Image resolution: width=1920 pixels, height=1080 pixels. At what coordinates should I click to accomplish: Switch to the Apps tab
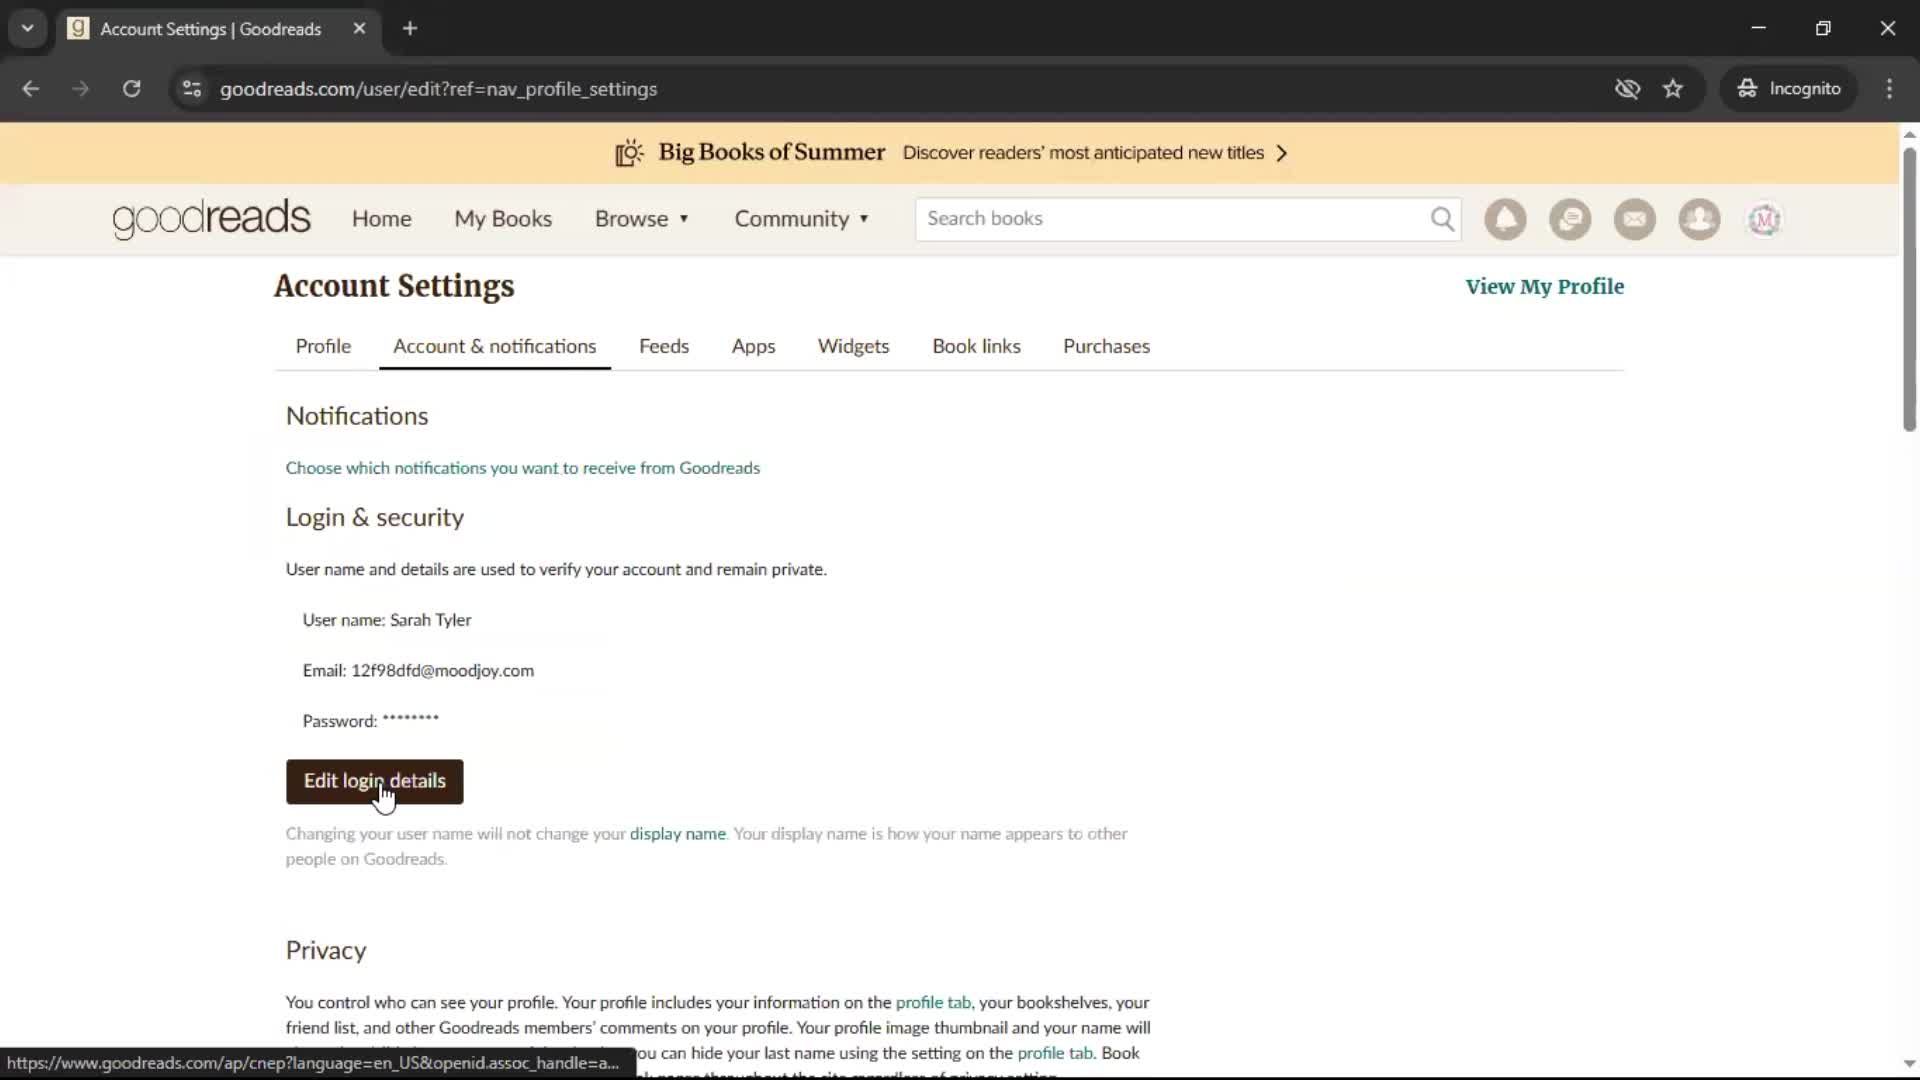click(x=753, y=346)
